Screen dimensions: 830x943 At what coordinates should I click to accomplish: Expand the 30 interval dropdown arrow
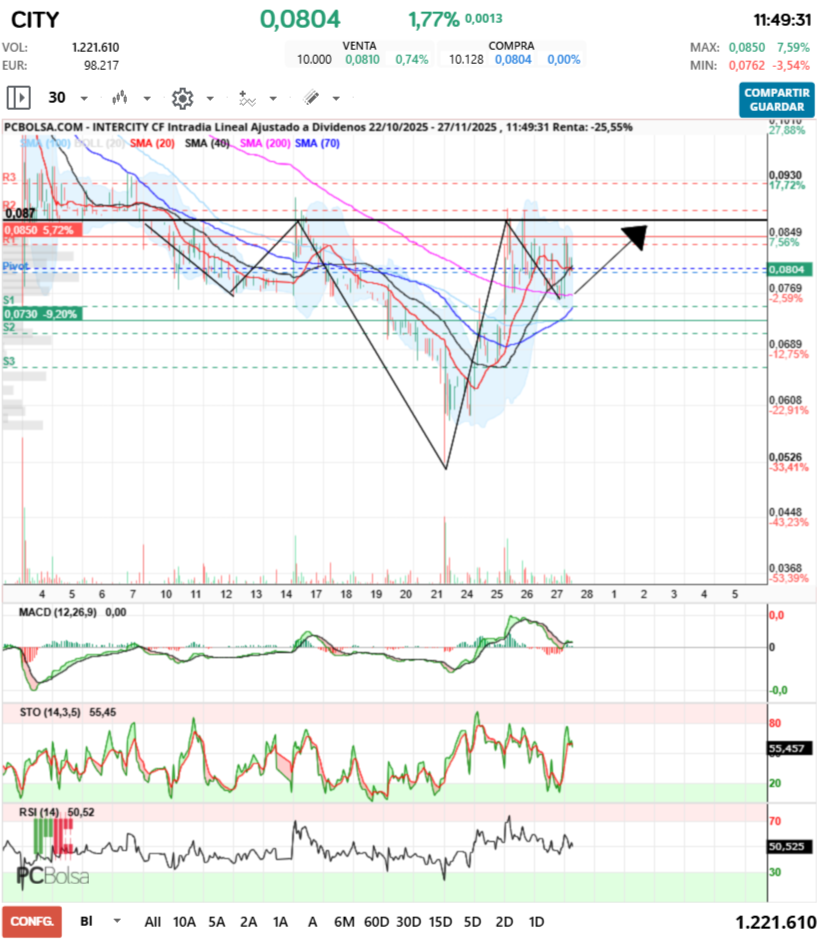pyautogui.click(x=84, y=99)
